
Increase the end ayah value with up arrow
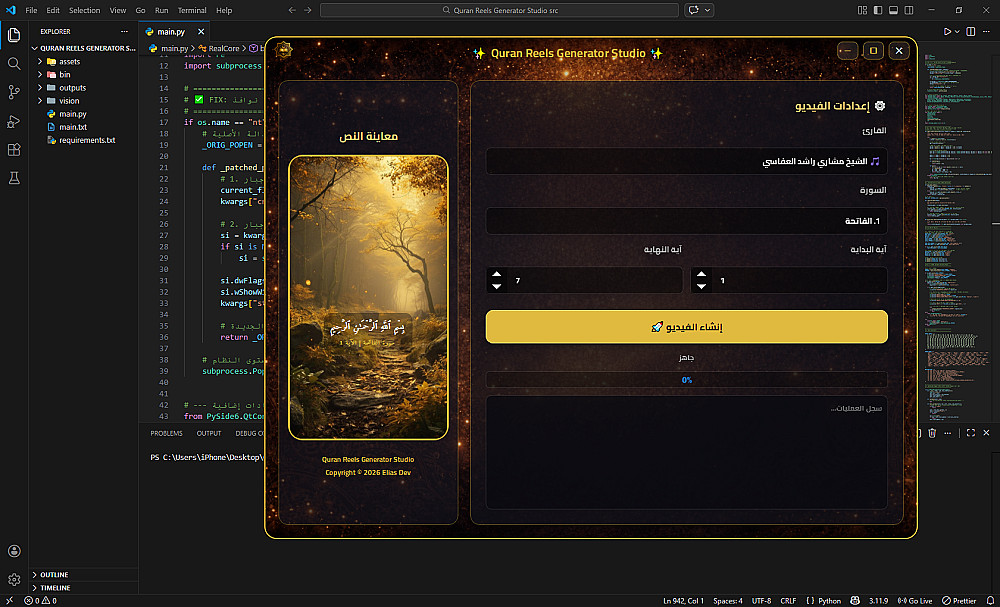(x=497, y=274)
